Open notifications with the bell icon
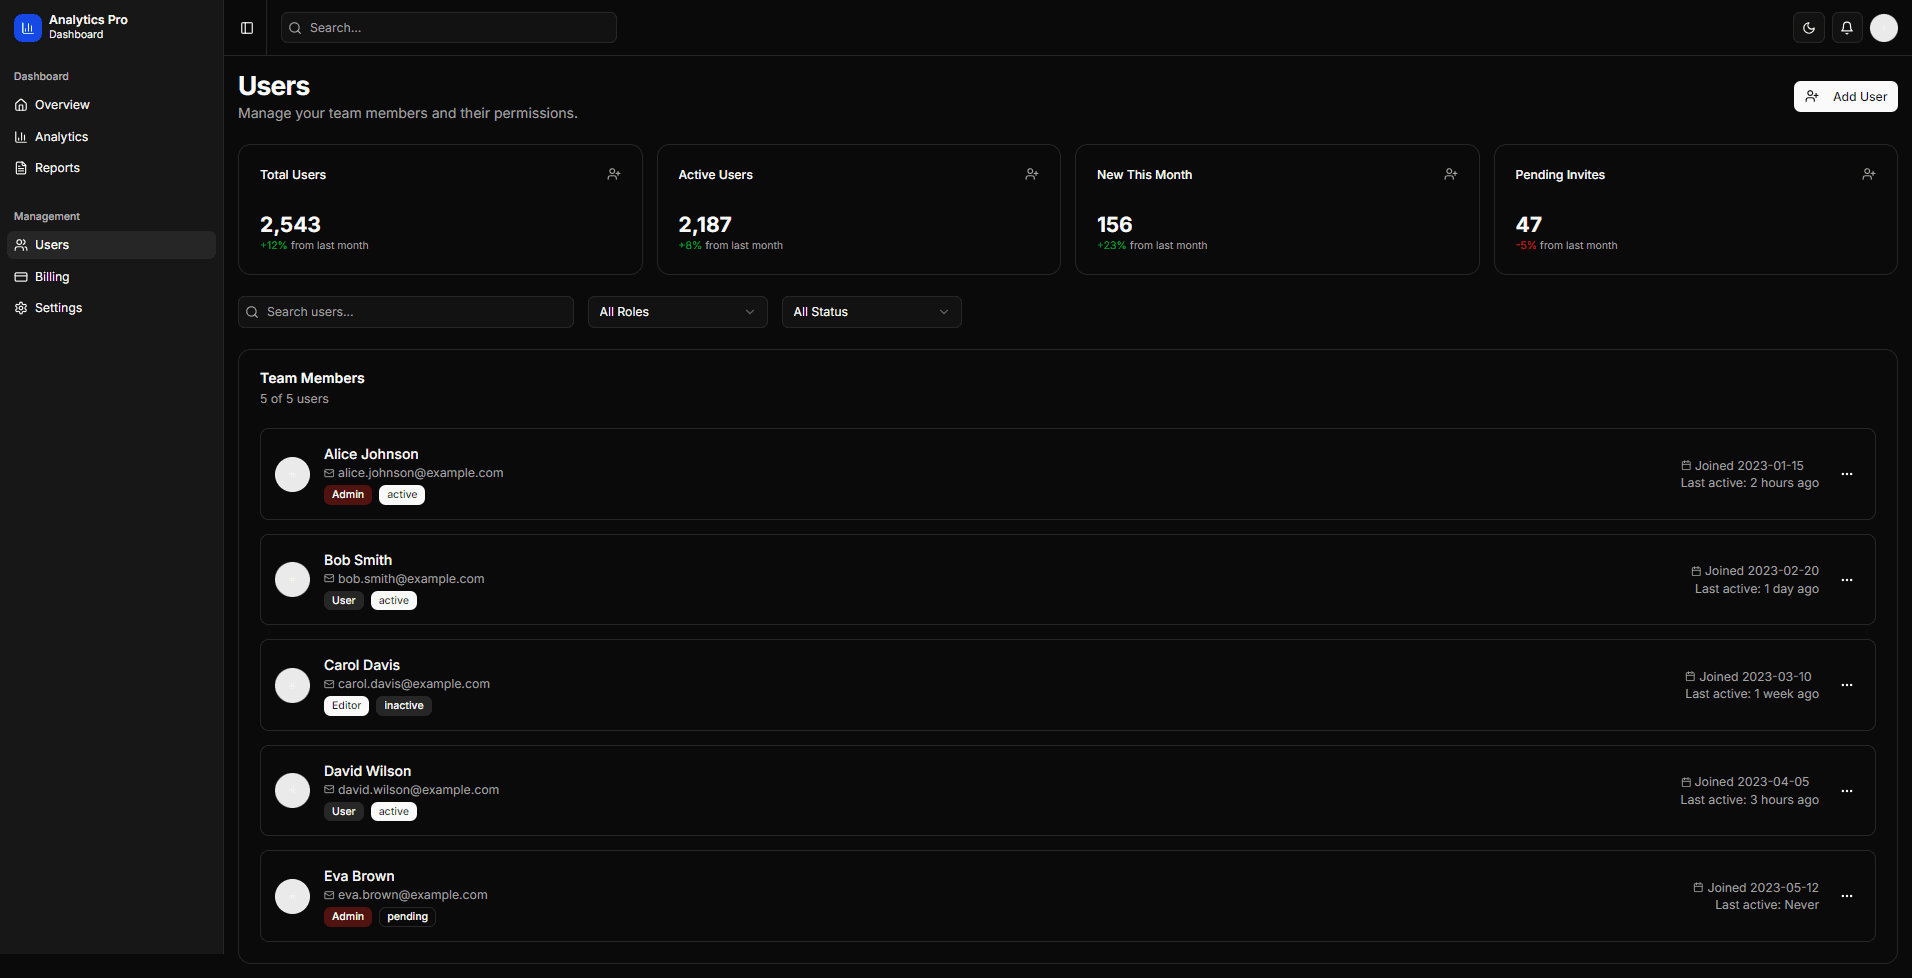The width and height of the screenshot is (1912, 978). tap(1846, 27)
